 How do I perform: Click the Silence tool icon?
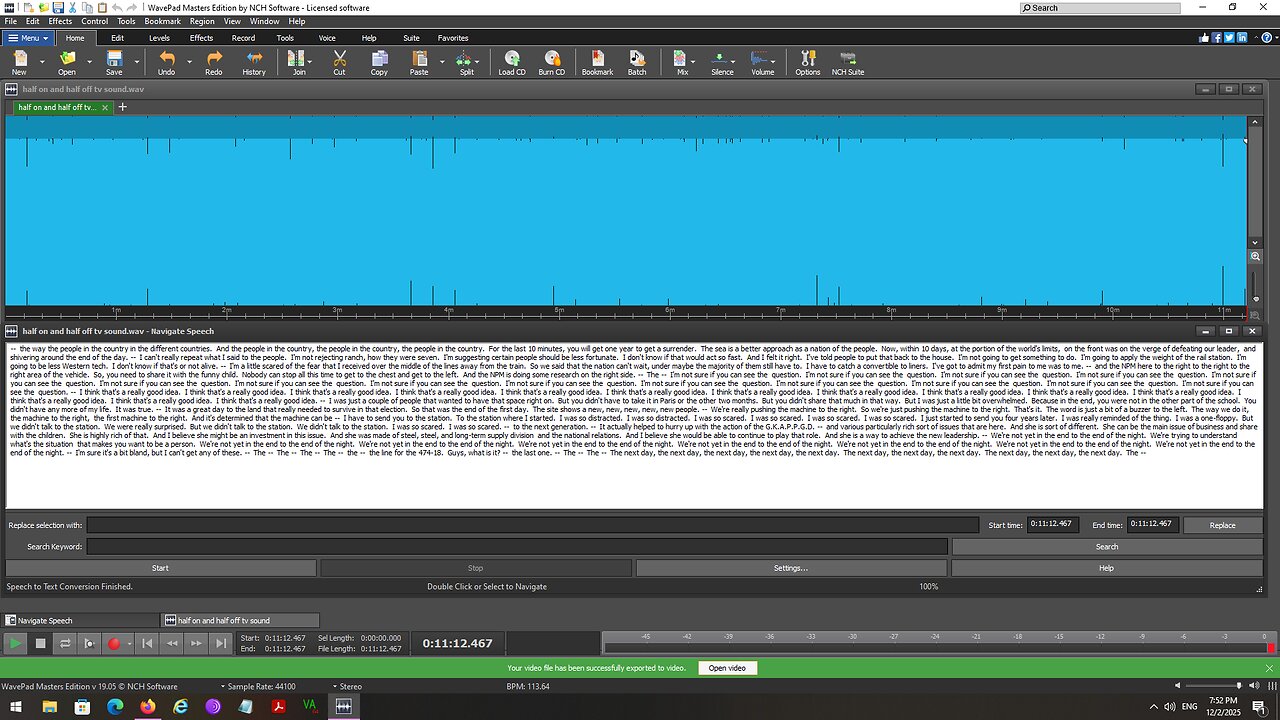click(722, 62)
